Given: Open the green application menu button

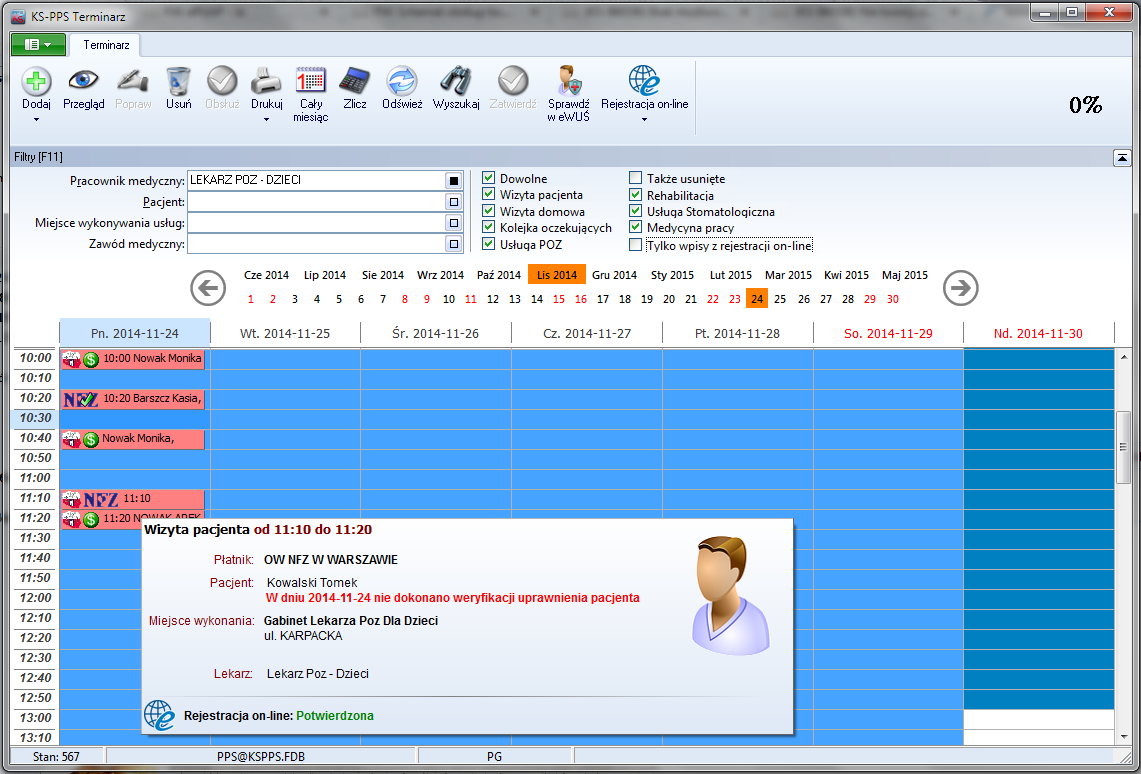Looking at the screenshot, I should (38, 45).
